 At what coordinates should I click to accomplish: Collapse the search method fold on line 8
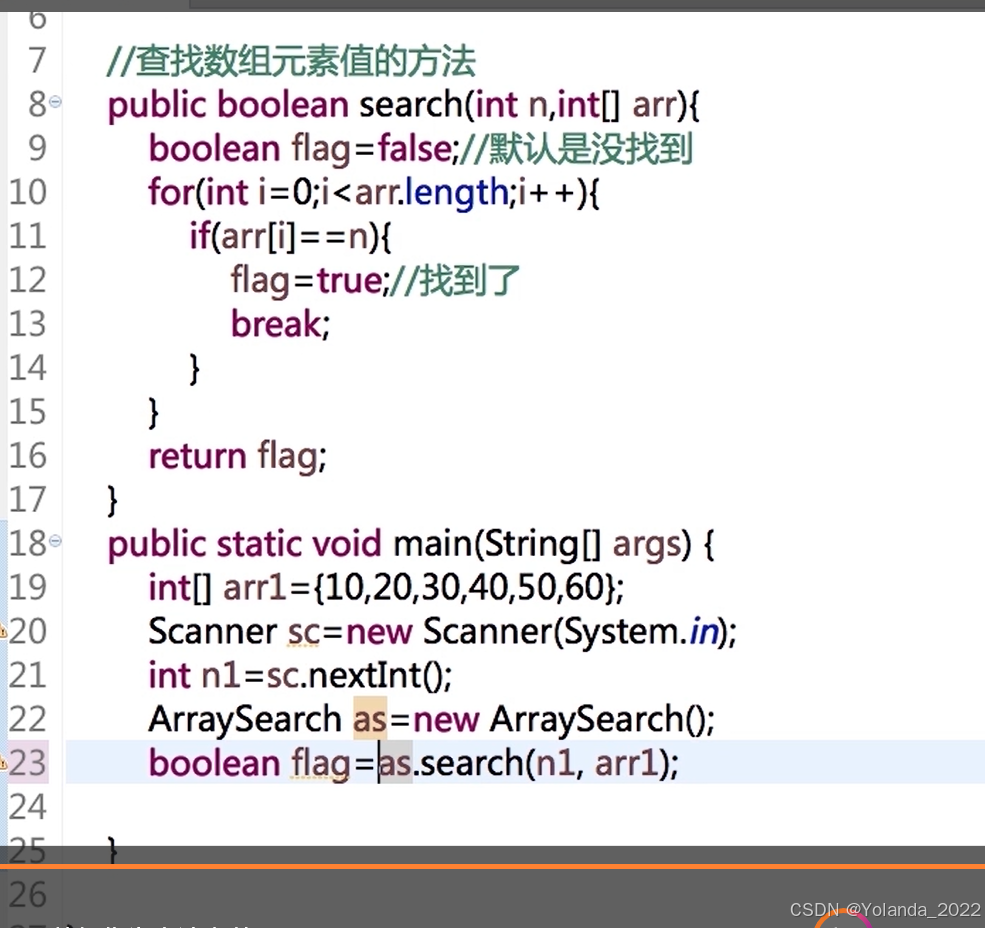[55, 101]
